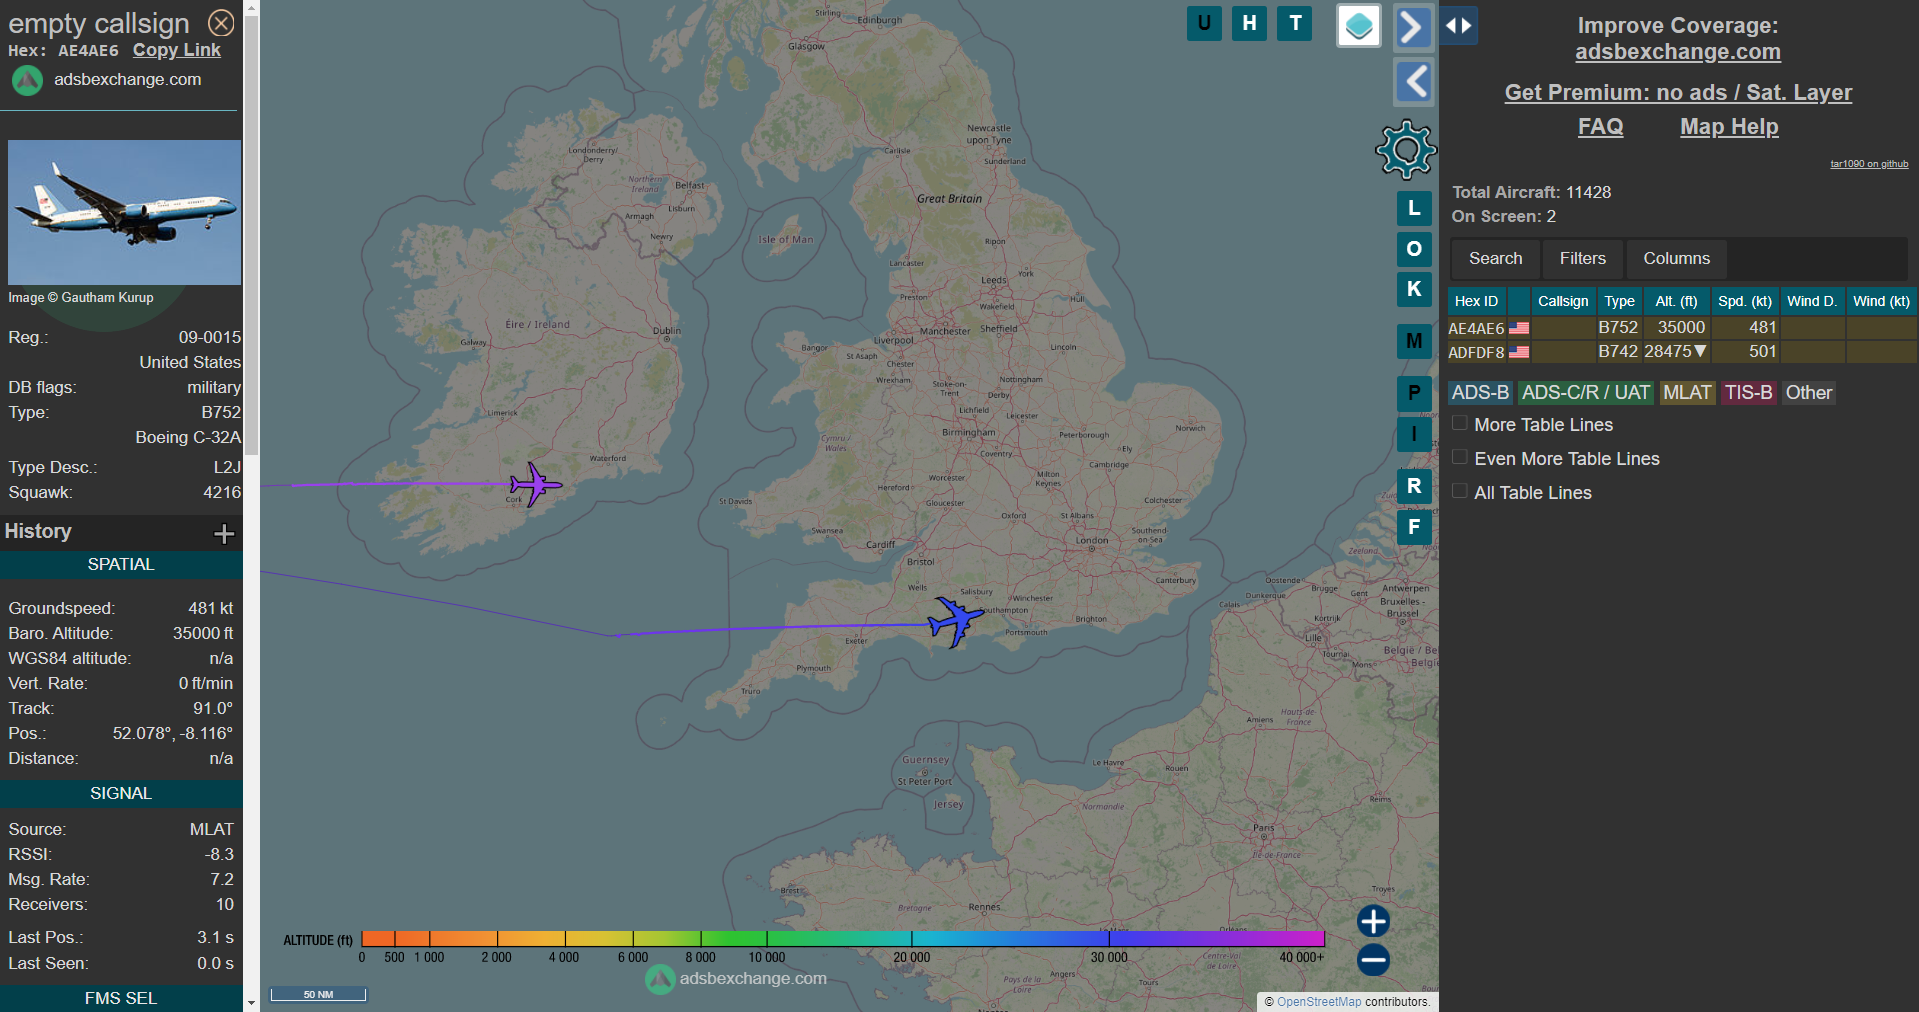Click the left panel scrollbar
Image resolution: width=1919 pixels, height=1012 pixels.
[251, 235]
